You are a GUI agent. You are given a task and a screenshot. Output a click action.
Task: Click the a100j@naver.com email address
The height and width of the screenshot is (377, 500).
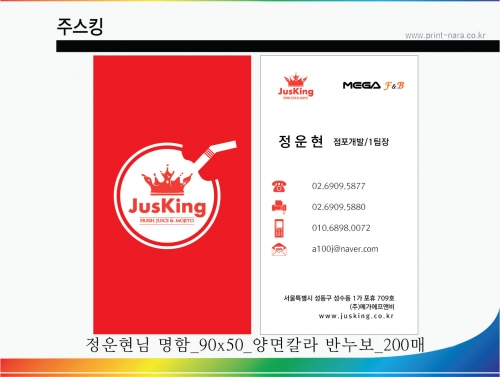click(345, 249)
